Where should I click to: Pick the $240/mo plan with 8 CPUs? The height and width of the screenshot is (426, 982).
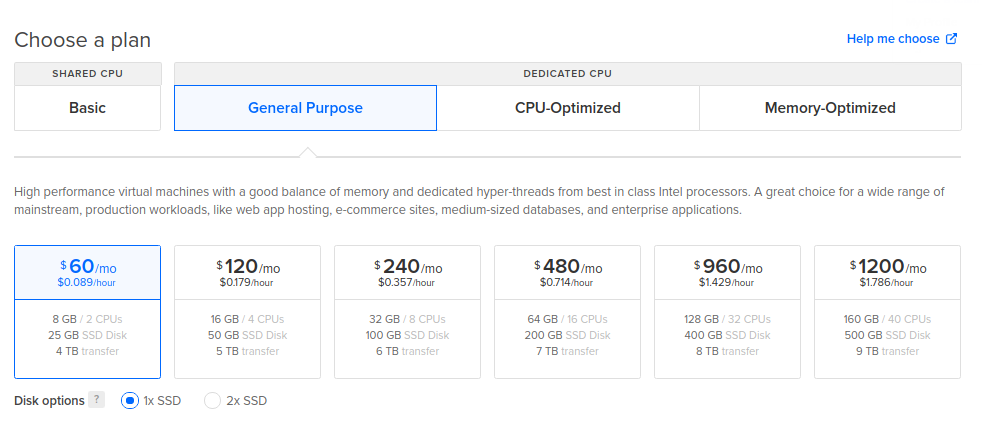click(x=407, y=312)
